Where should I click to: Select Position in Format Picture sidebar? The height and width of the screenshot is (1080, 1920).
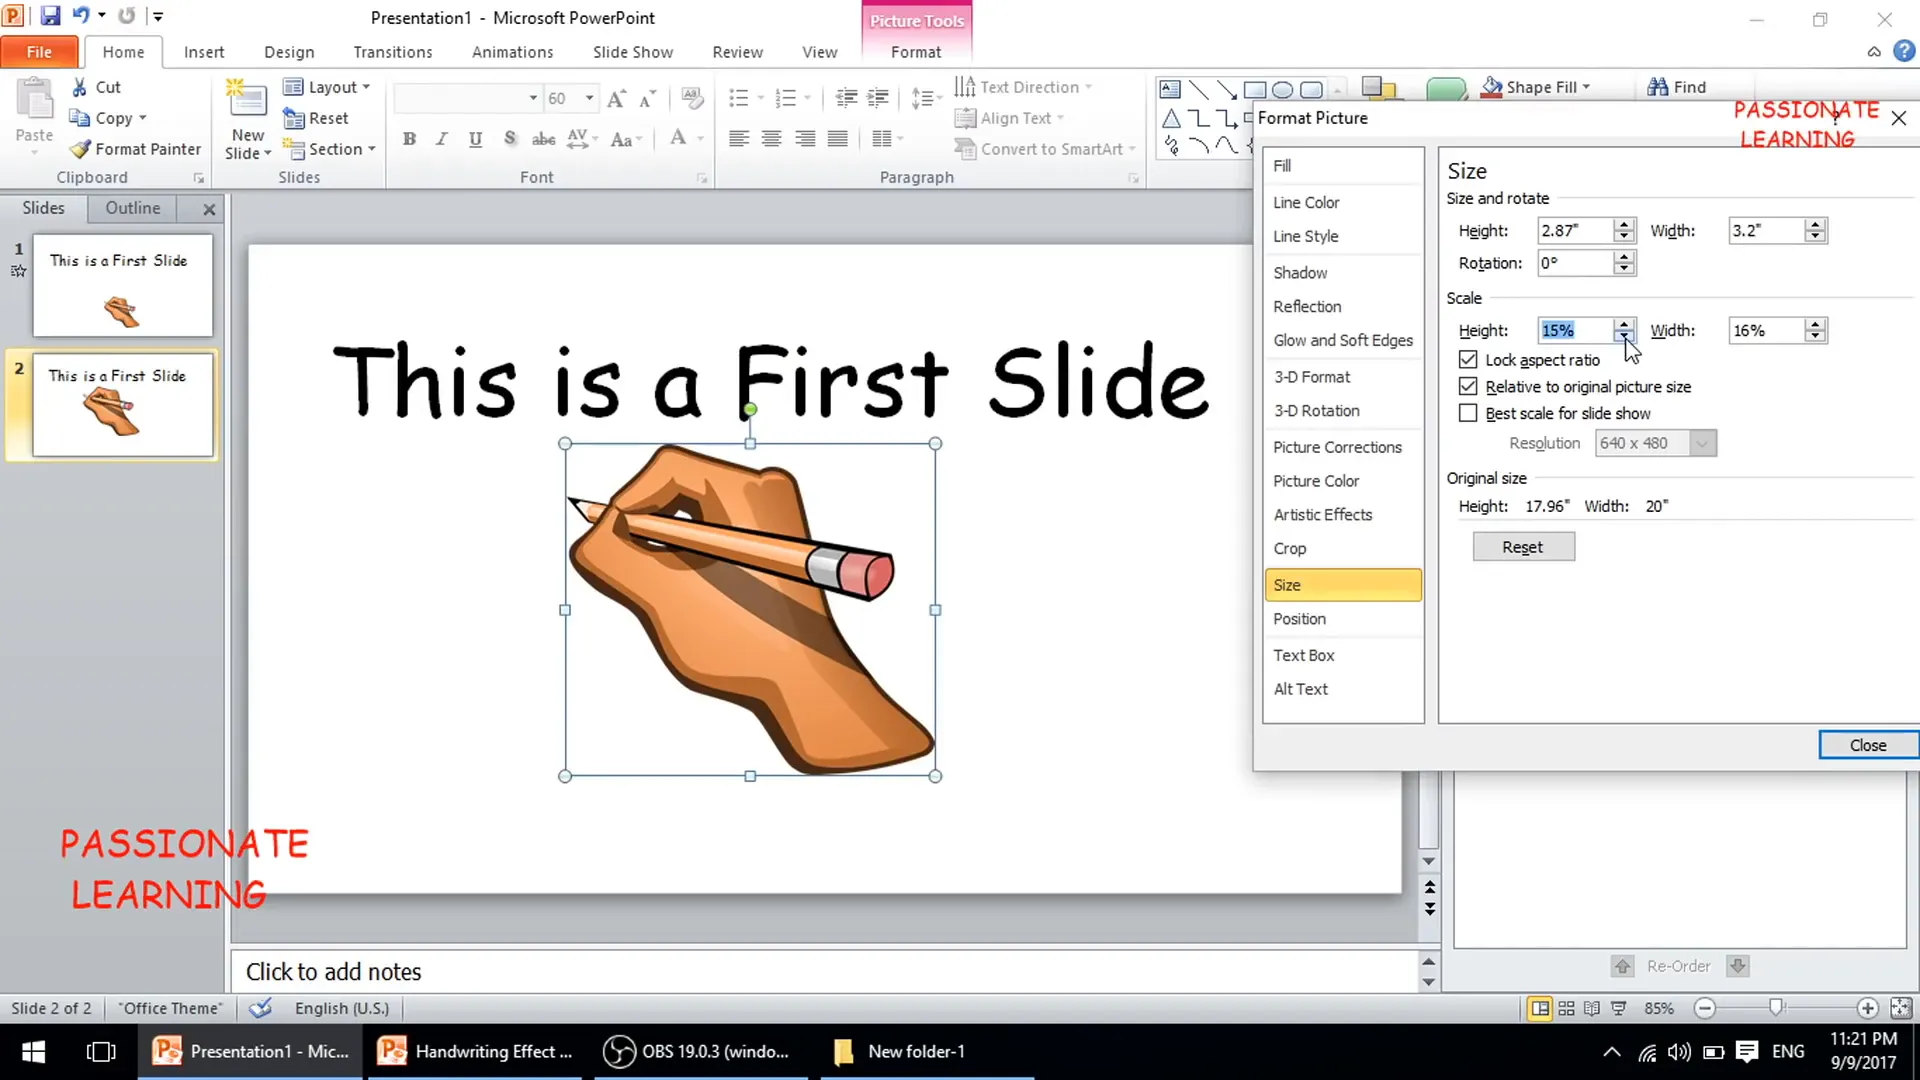1343,619
